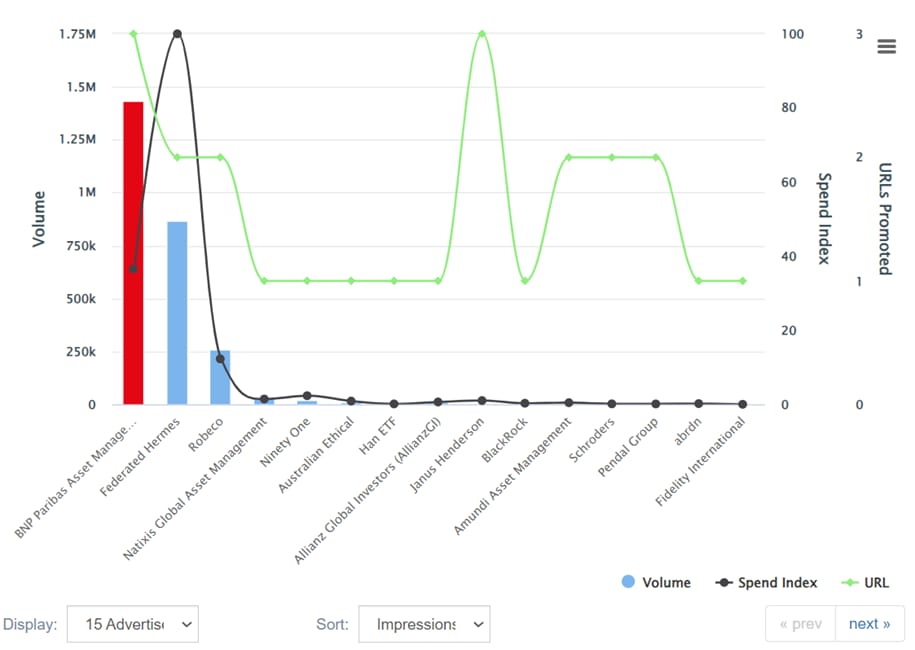This screenshot has width=915, height=650.
Task: Click the Robeco volume bar
Action: tap(221, 378)
